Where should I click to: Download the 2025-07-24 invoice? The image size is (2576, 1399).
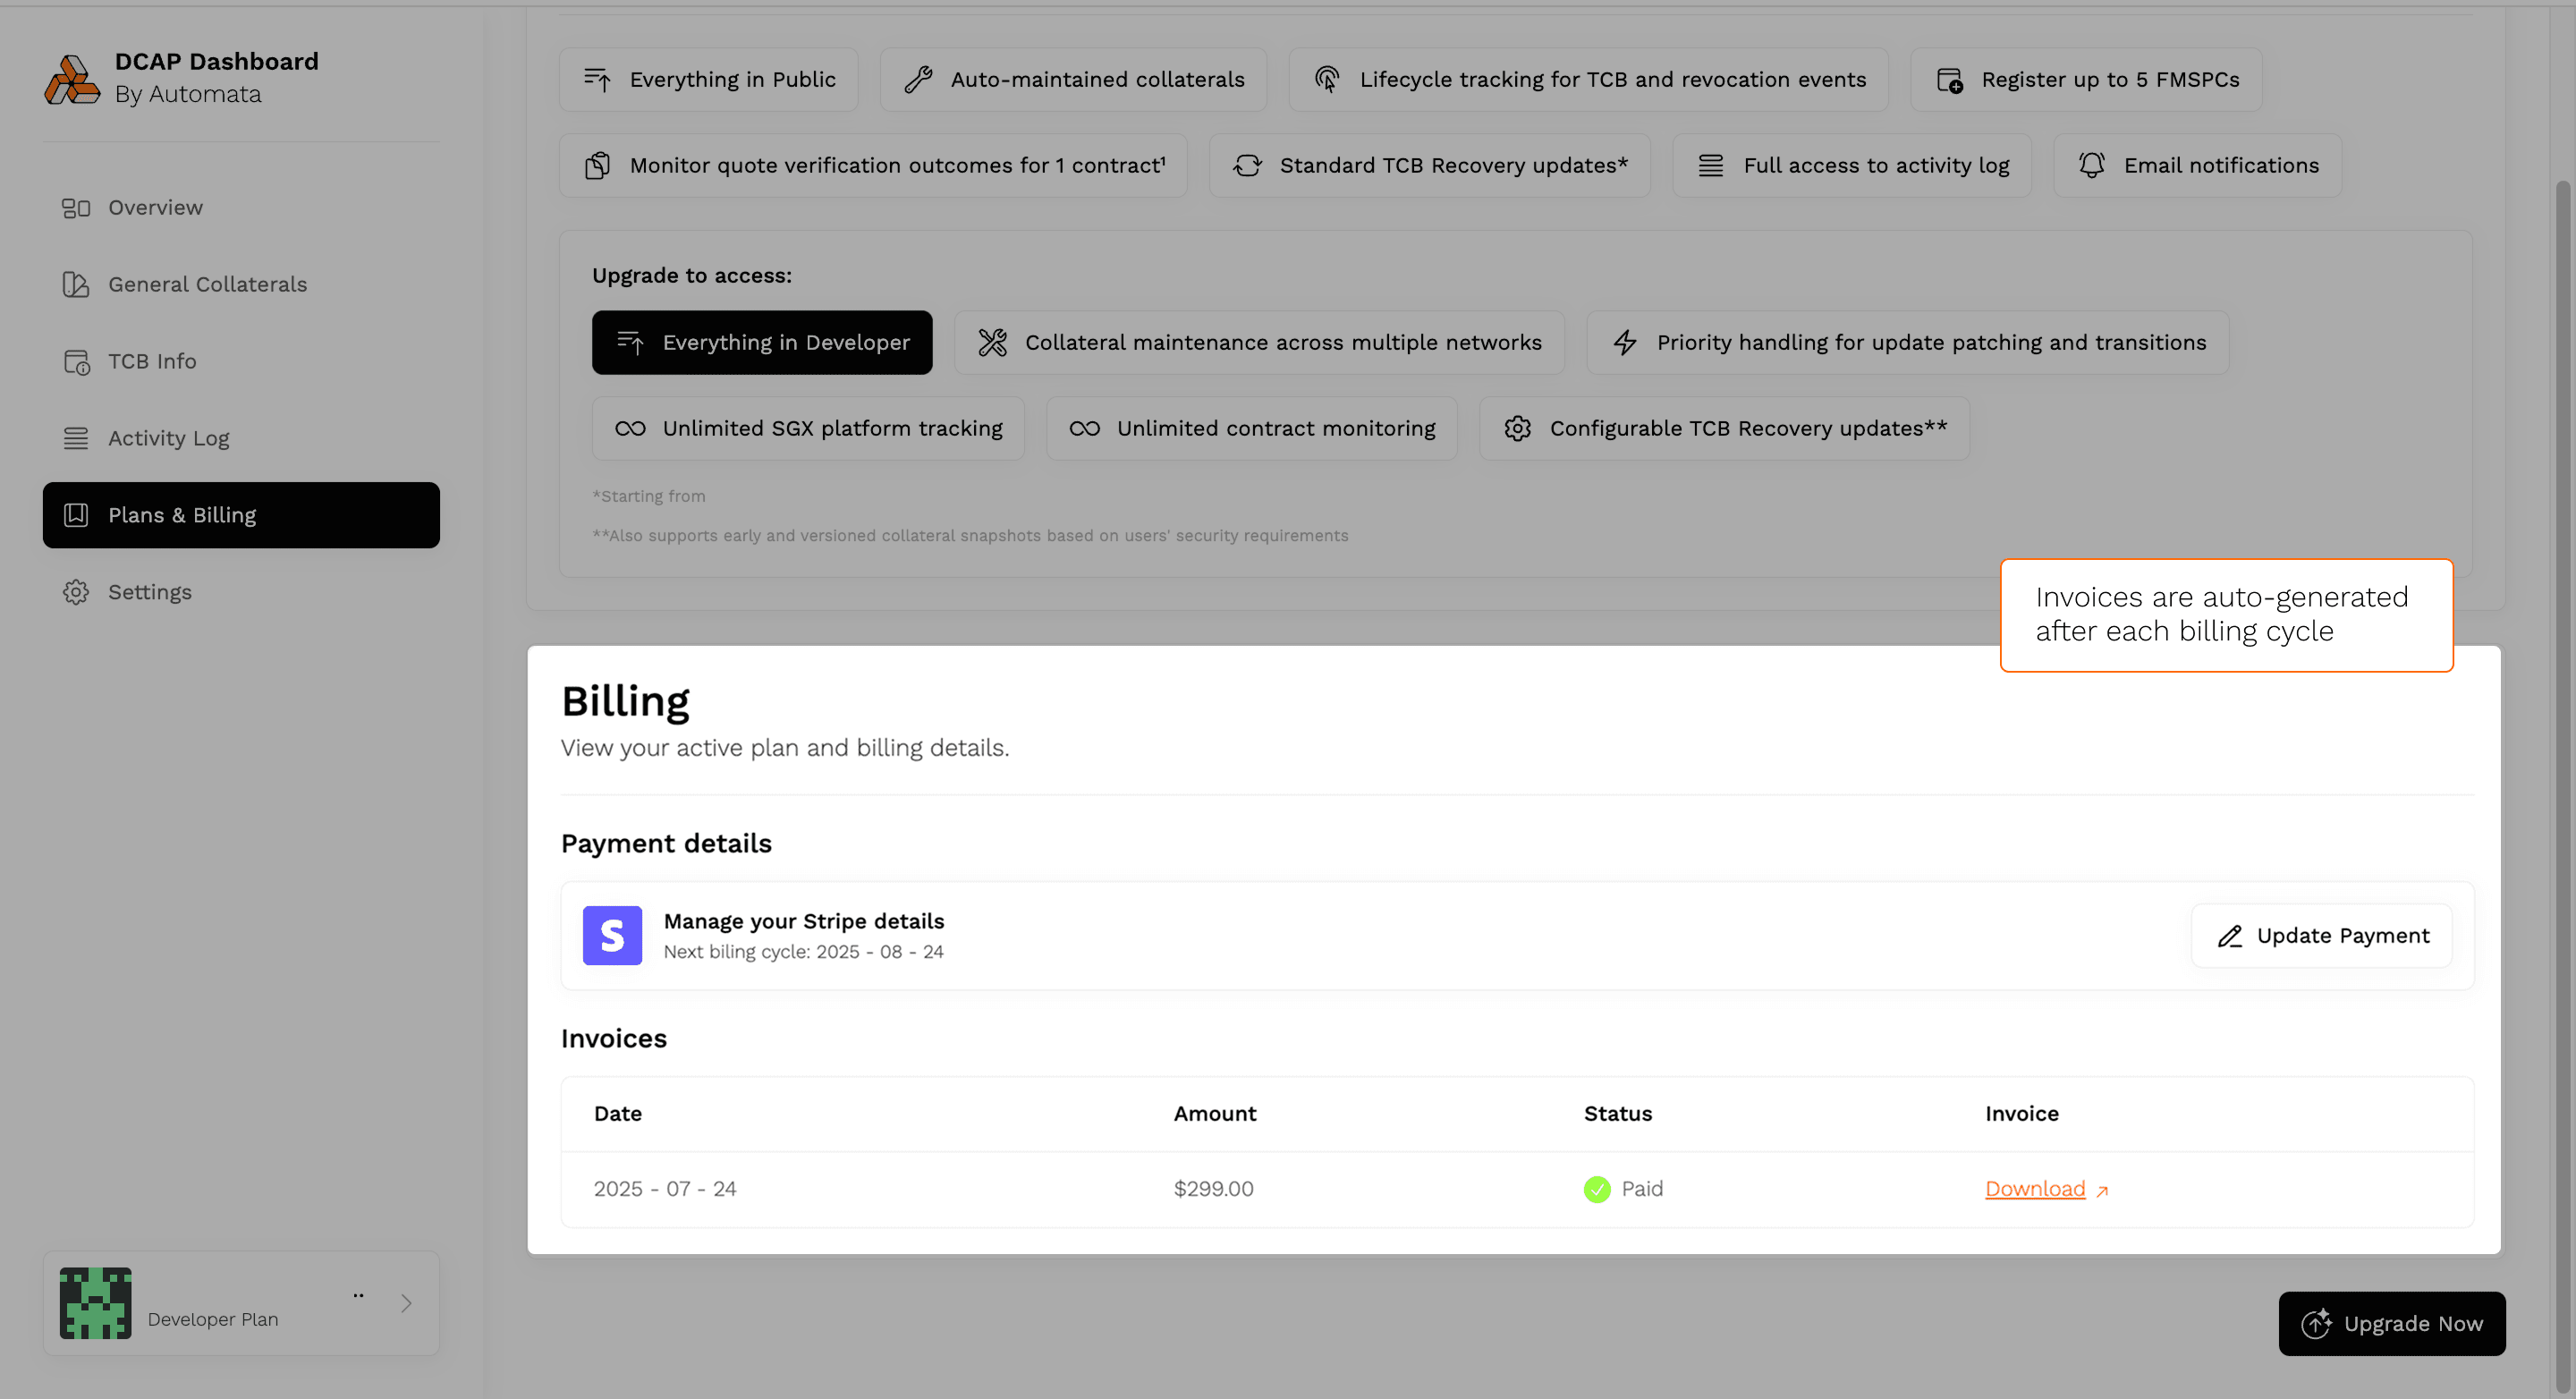click(2035, 1188)
